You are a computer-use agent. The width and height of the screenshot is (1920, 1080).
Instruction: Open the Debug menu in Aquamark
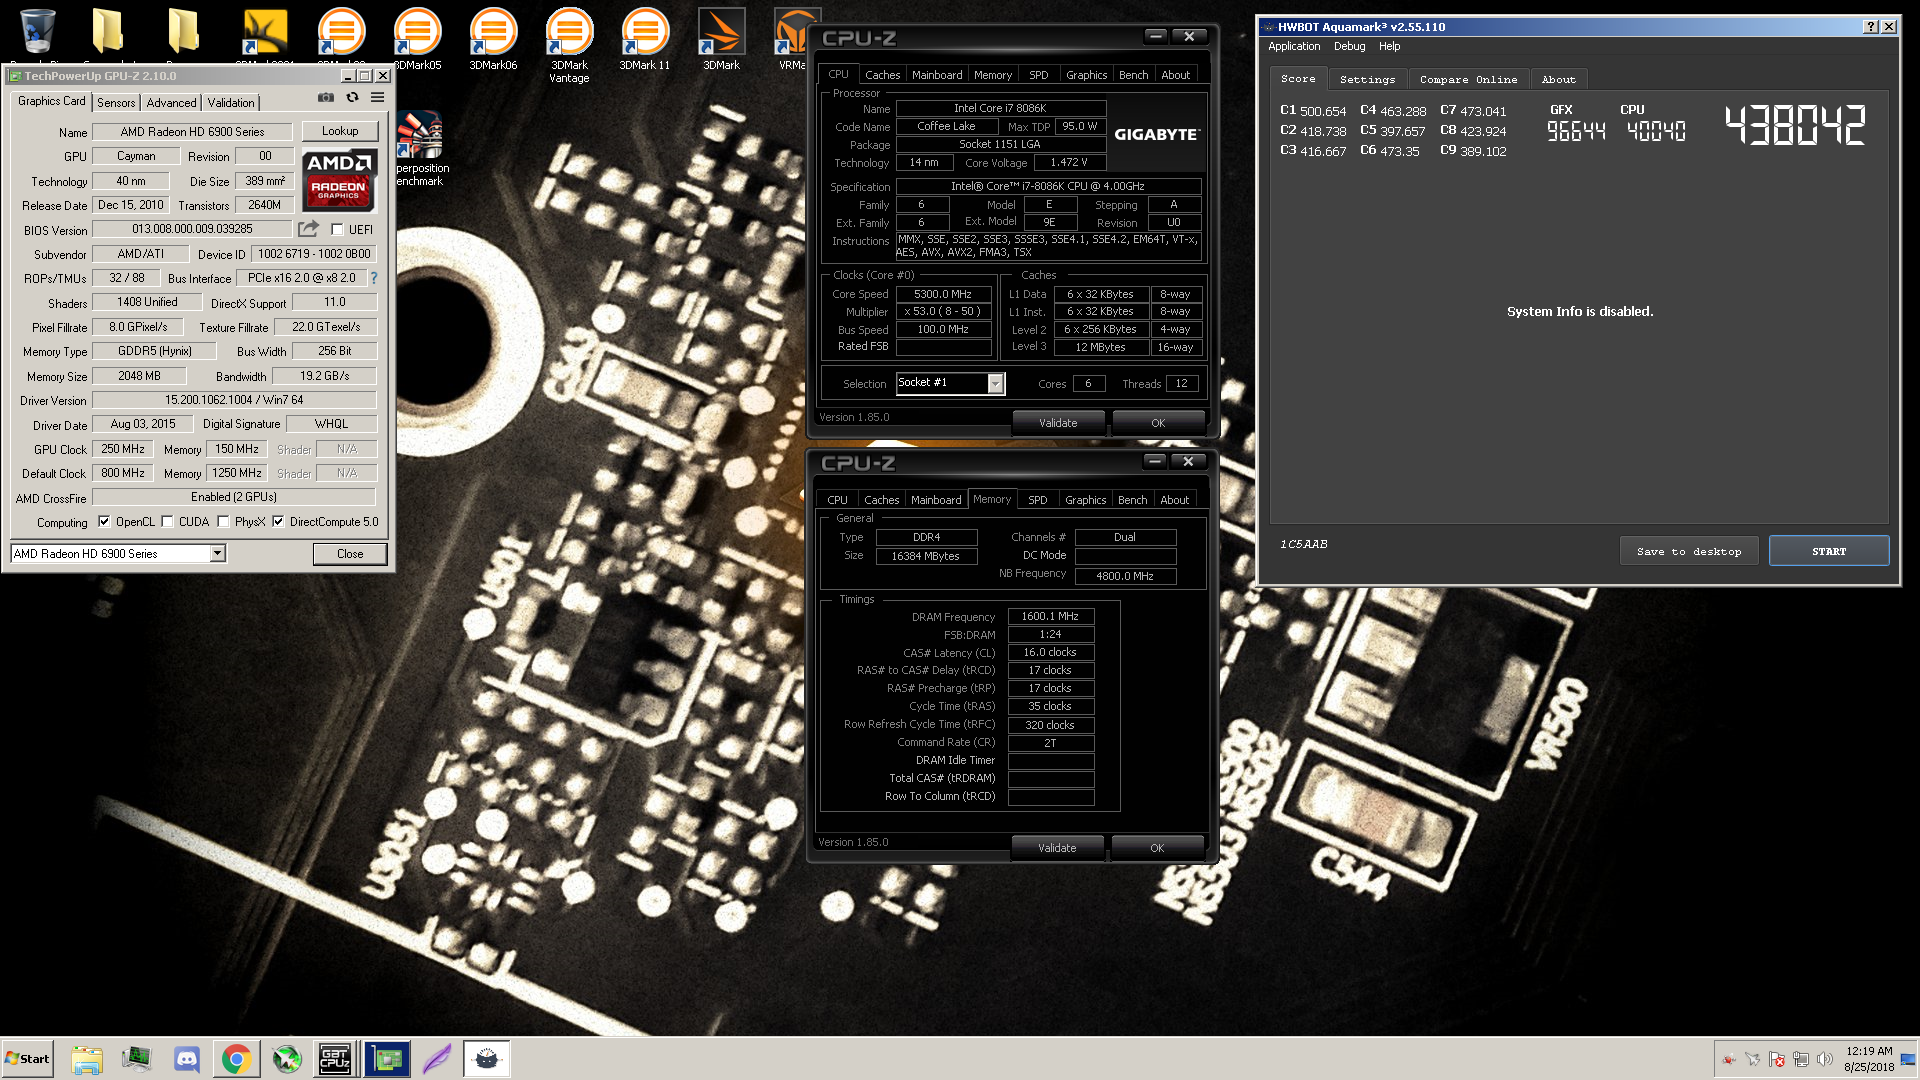click(1349, 46)
